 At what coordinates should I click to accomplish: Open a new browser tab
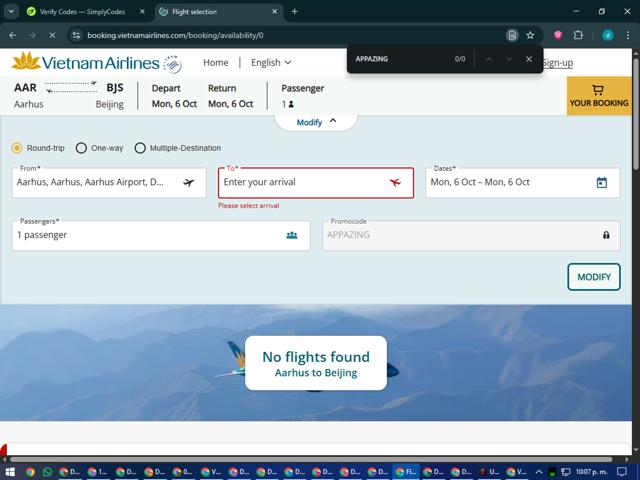[294, 11]
